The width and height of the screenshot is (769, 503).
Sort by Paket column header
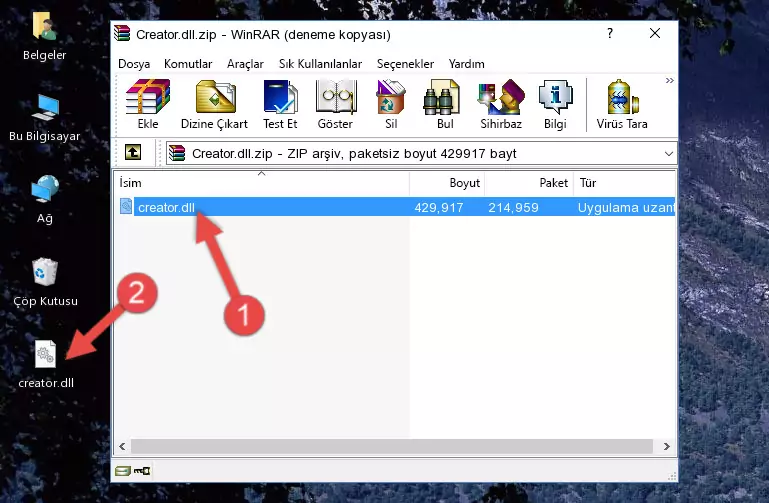click(529, 183)
